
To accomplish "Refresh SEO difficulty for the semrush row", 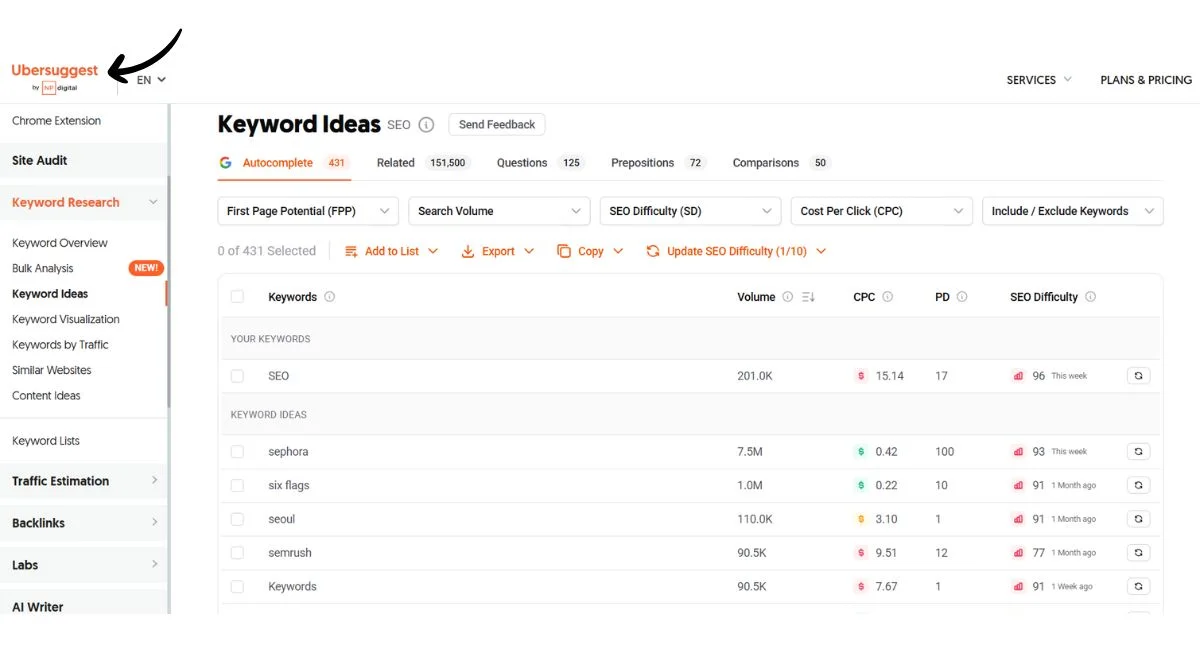I will [1138, 553].
